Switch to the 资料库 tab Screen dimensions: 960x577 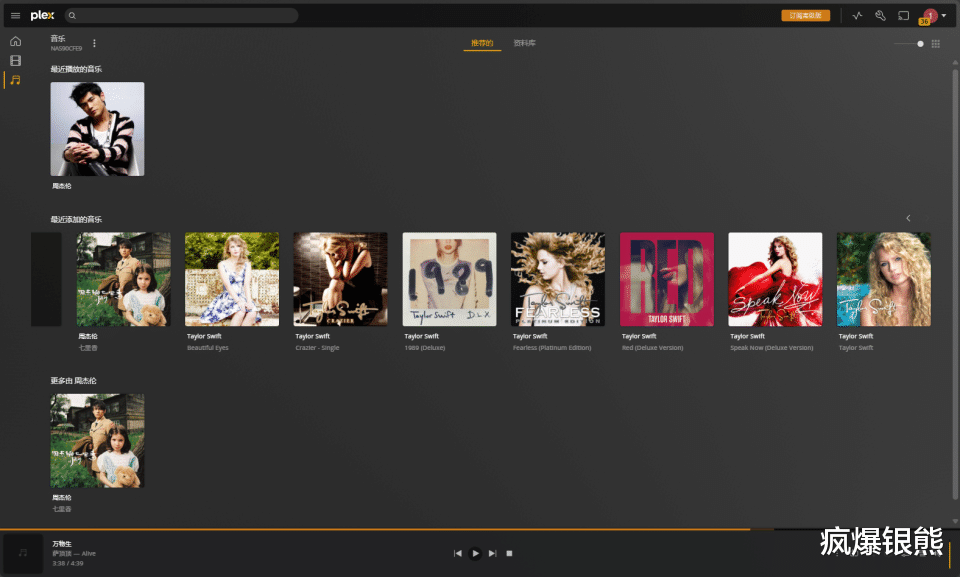click(x=524, y=43)
